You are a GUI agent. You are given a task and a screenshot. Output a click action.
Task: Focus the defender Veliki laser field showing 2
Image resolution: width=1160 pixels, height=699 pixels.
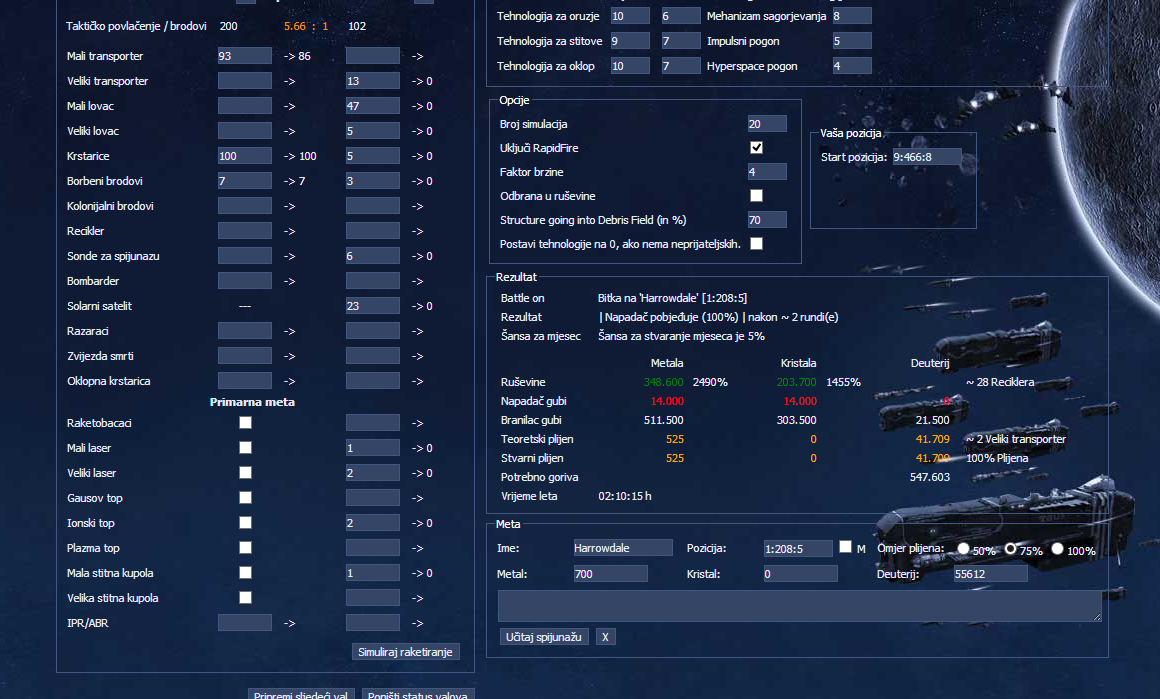pyautogui.click(x=373, y=473)
